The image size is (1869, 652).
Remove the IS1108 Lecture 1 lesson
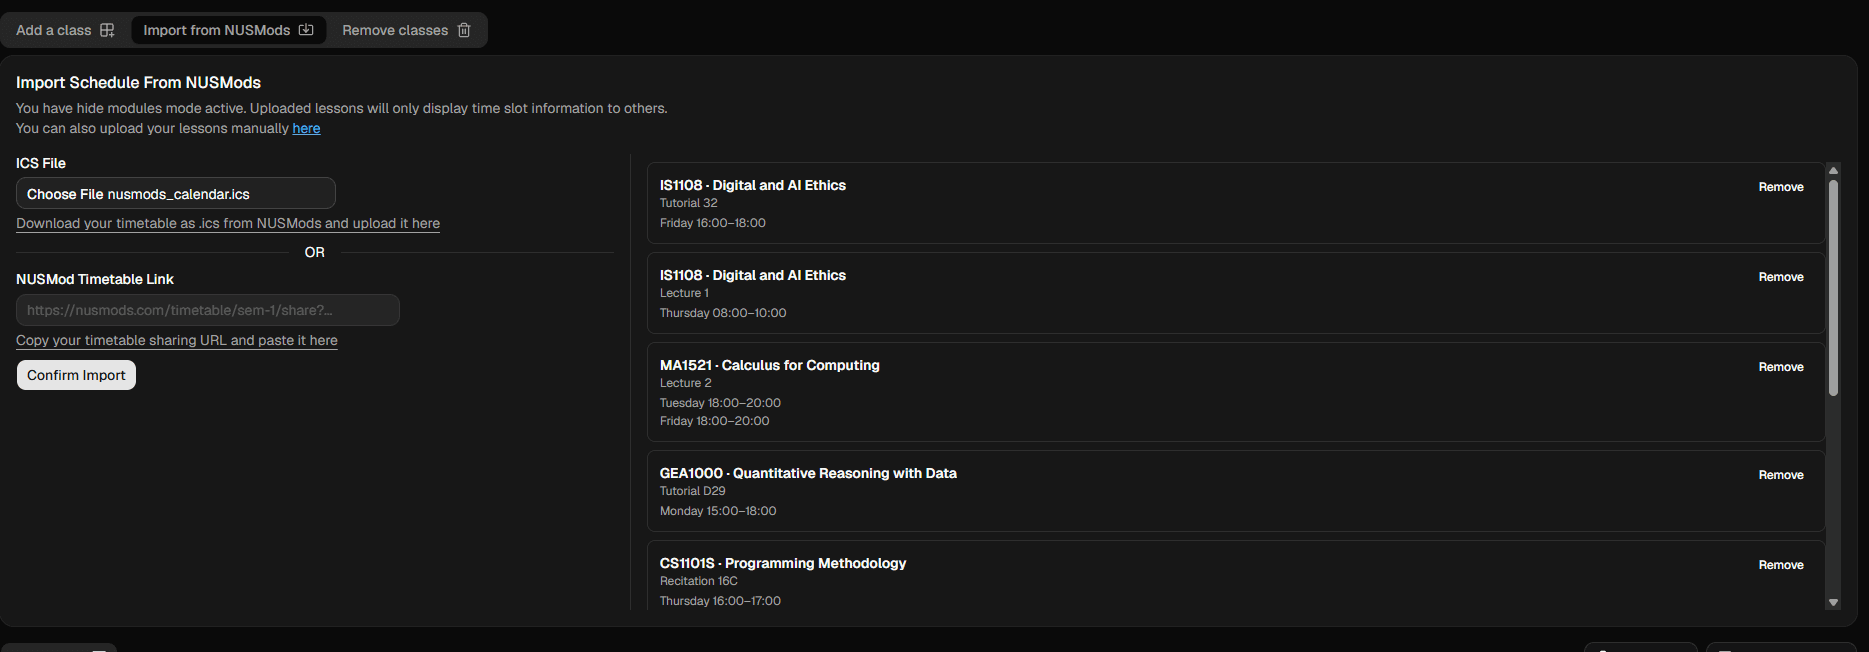click(x=1781, y=277)
